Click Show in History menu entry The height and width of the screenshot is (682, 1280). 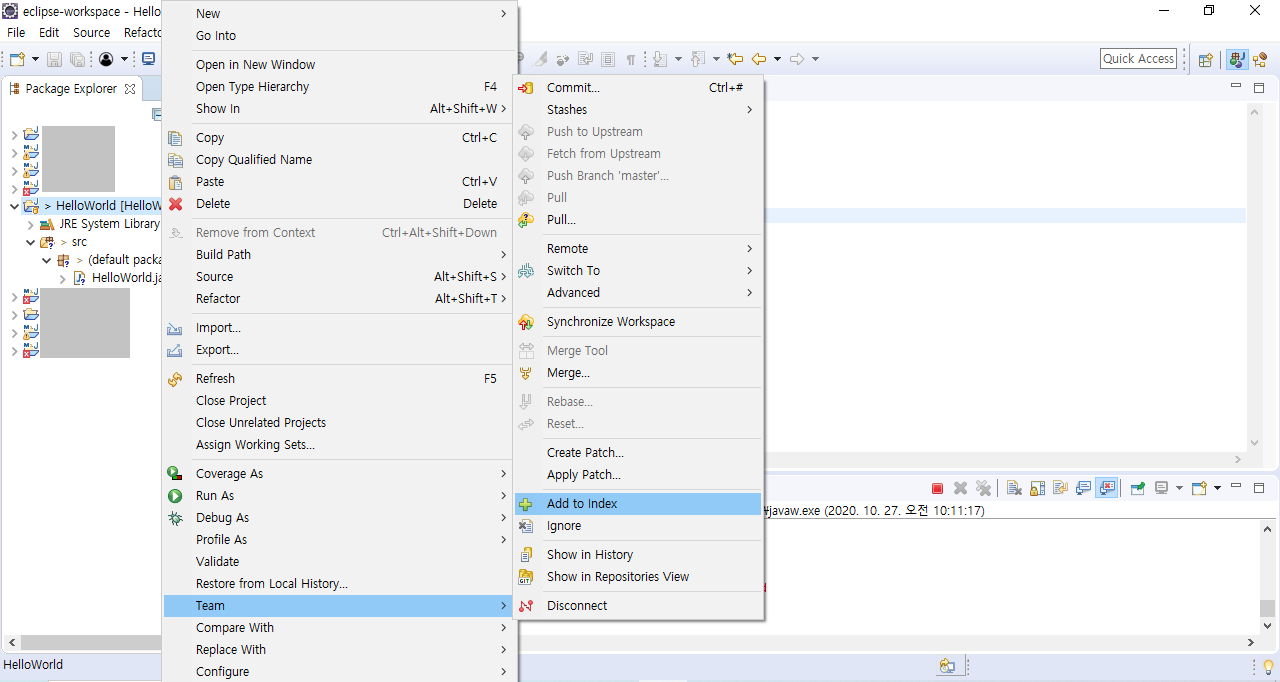[638, 555]
